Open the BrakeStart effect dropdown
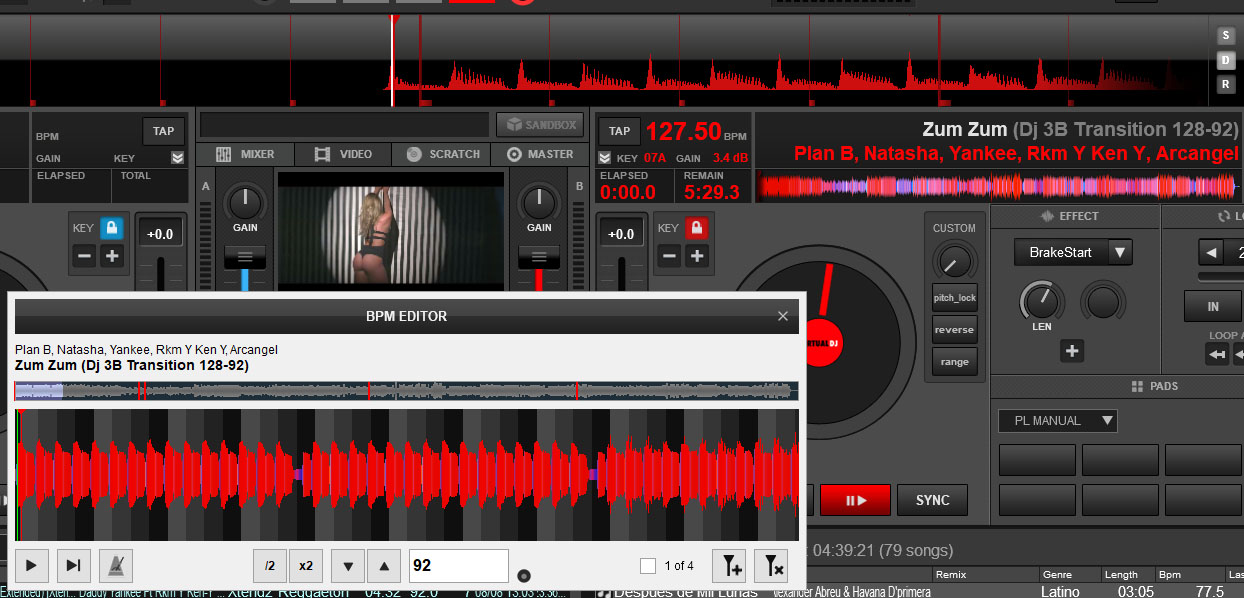This screenshot has width=1244, height=598. coord(1073,252)
